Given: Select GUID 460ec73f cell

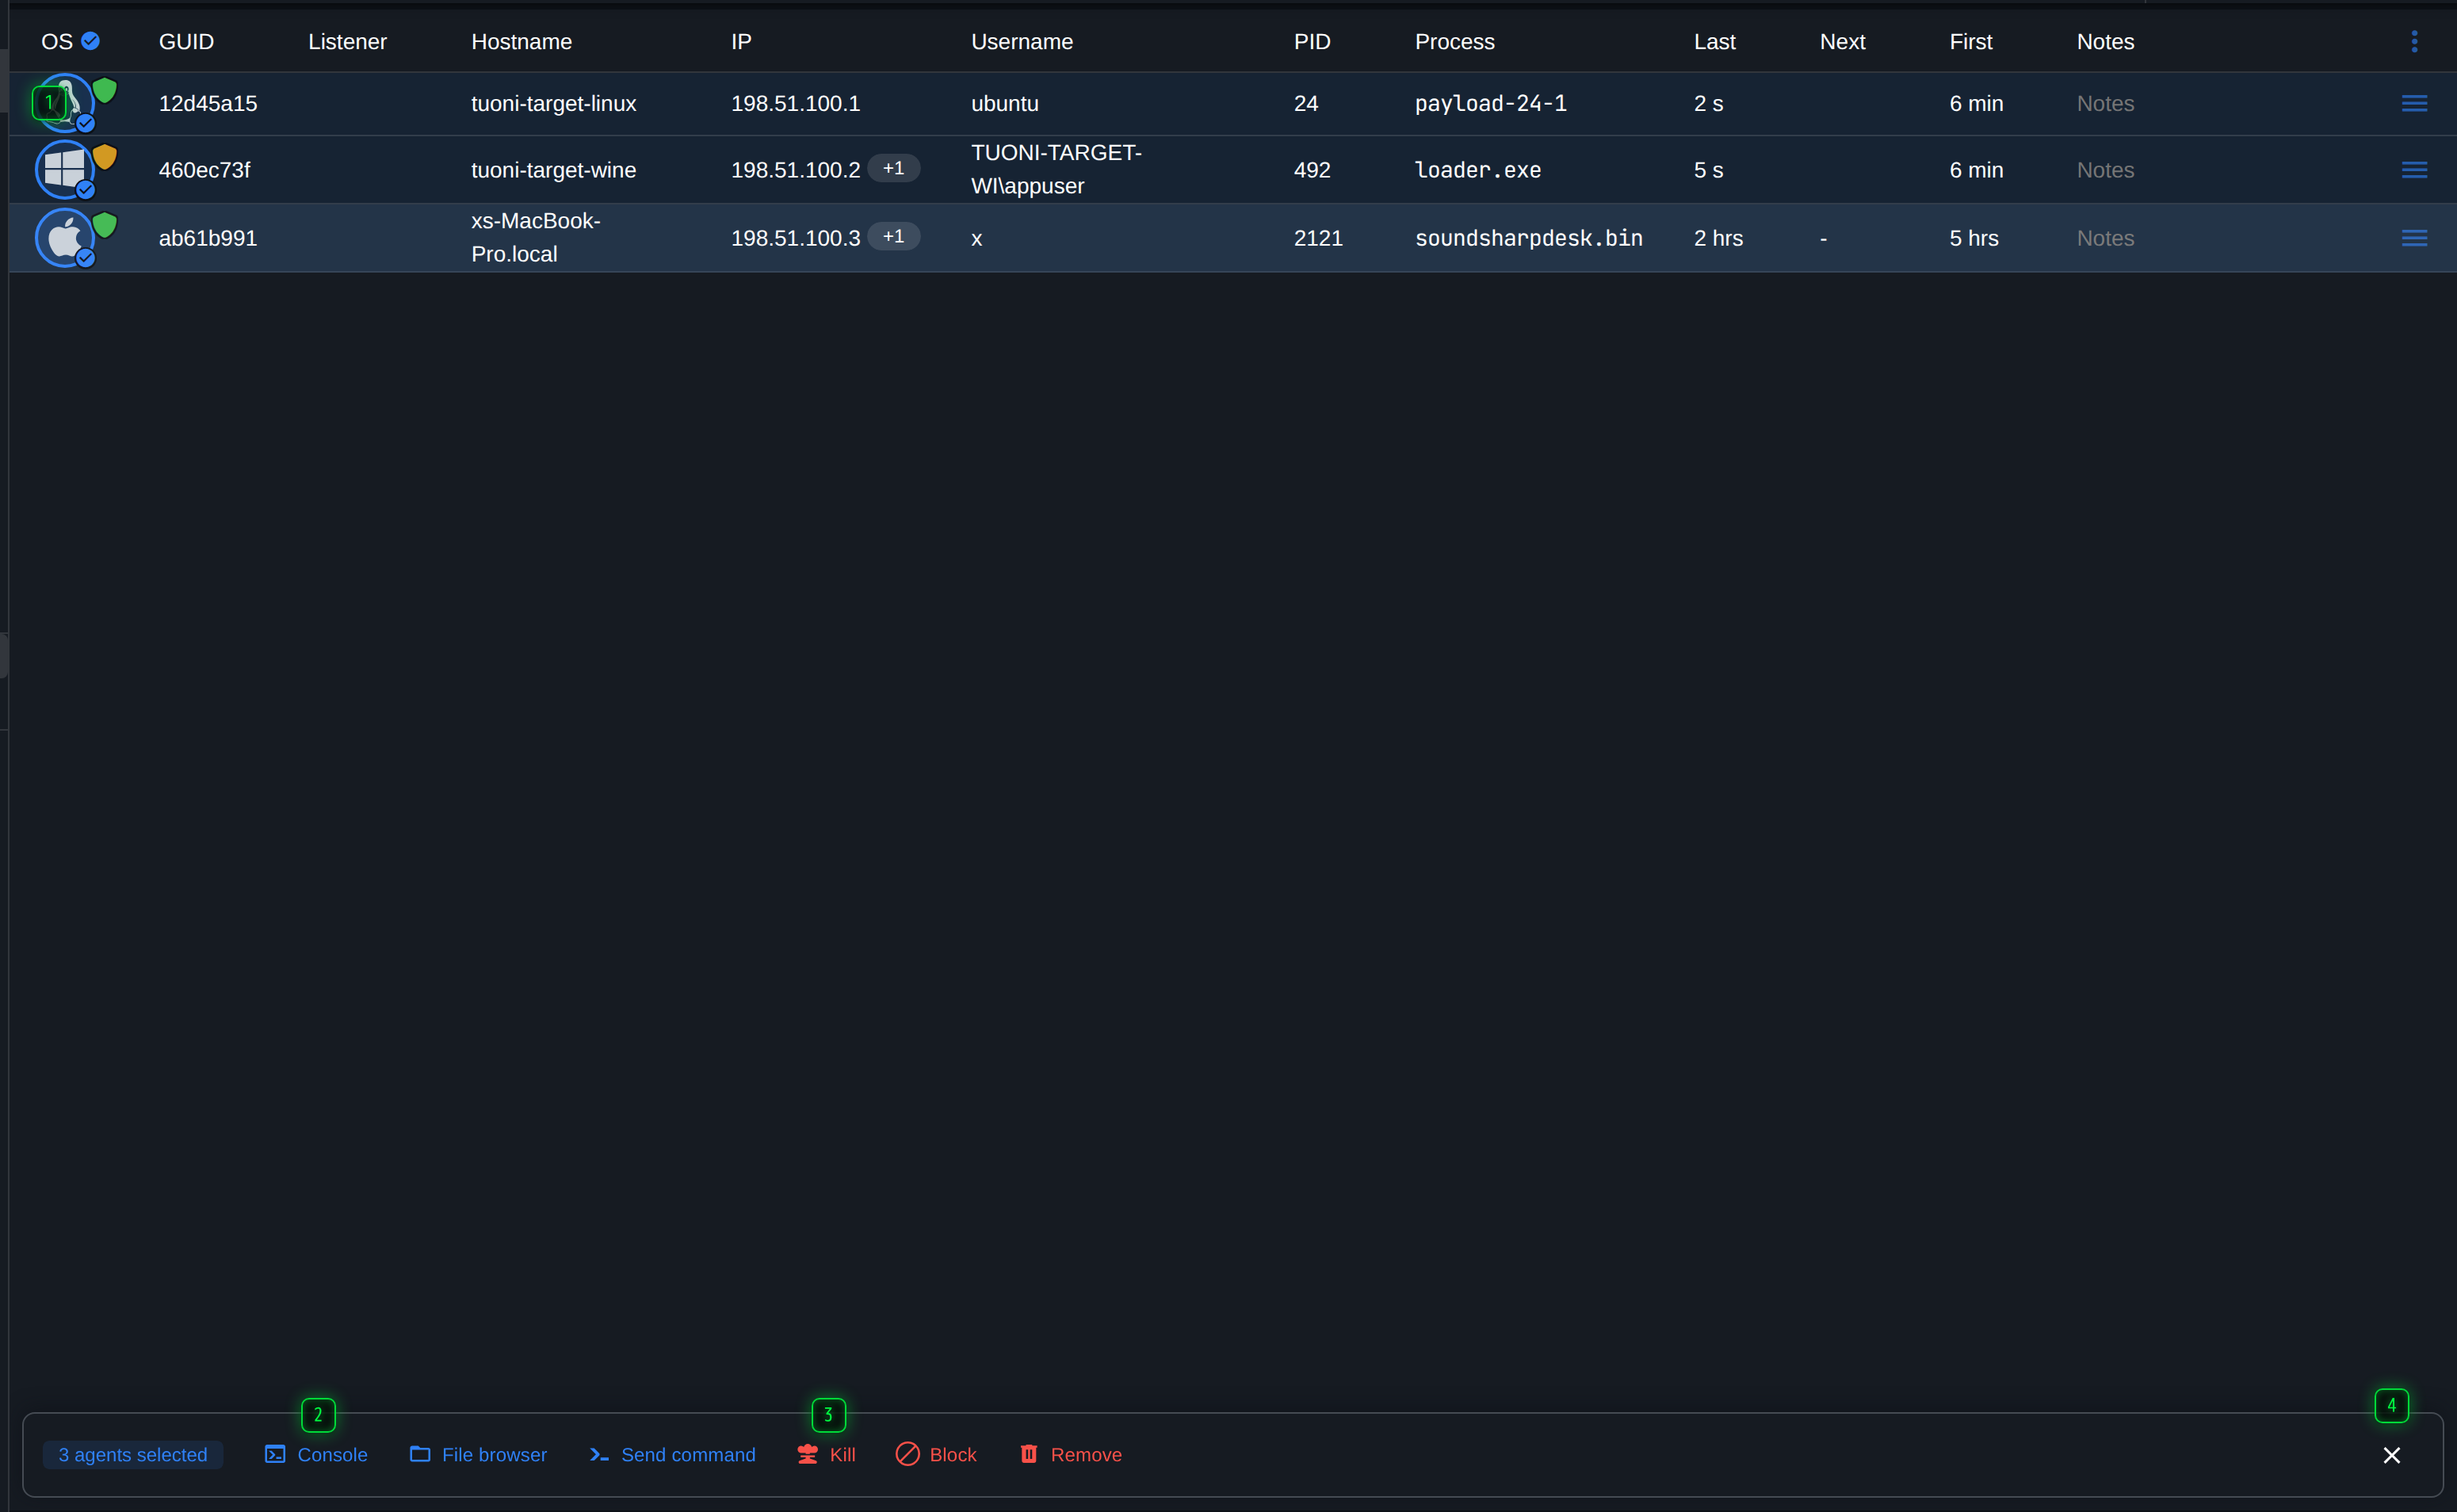Looking at the screenshot, I should [204, 170].
